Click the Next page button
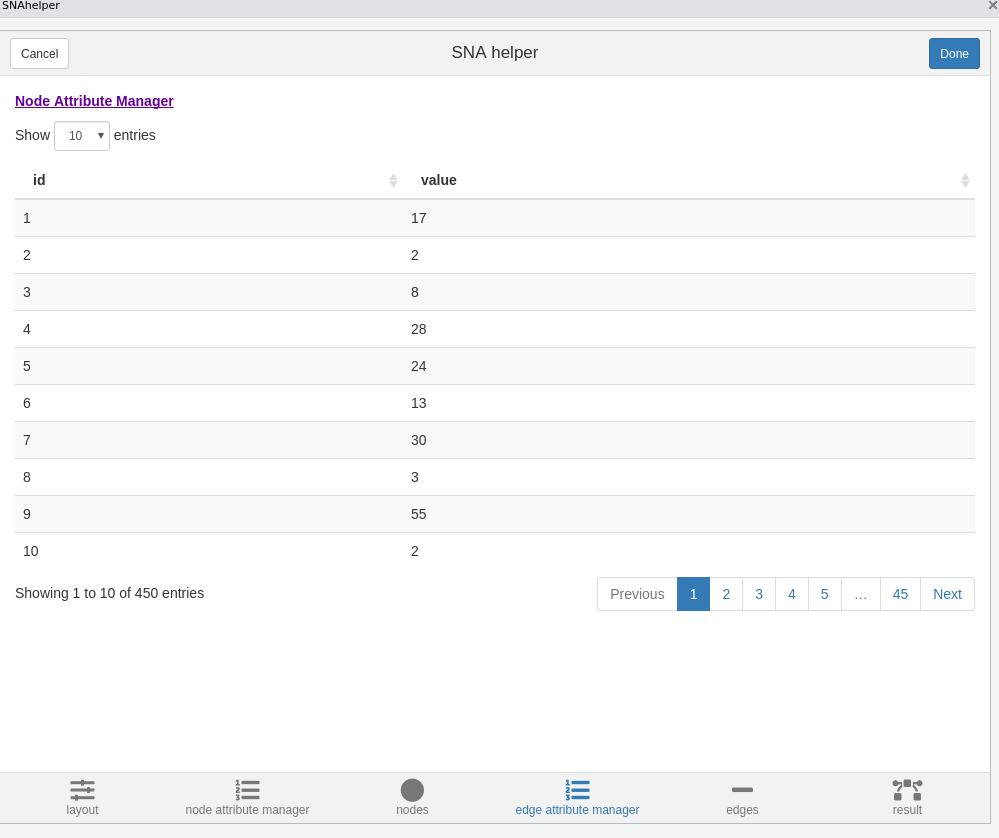The height and width of the screenshot is (838, 999). click(x=947, y=594)
